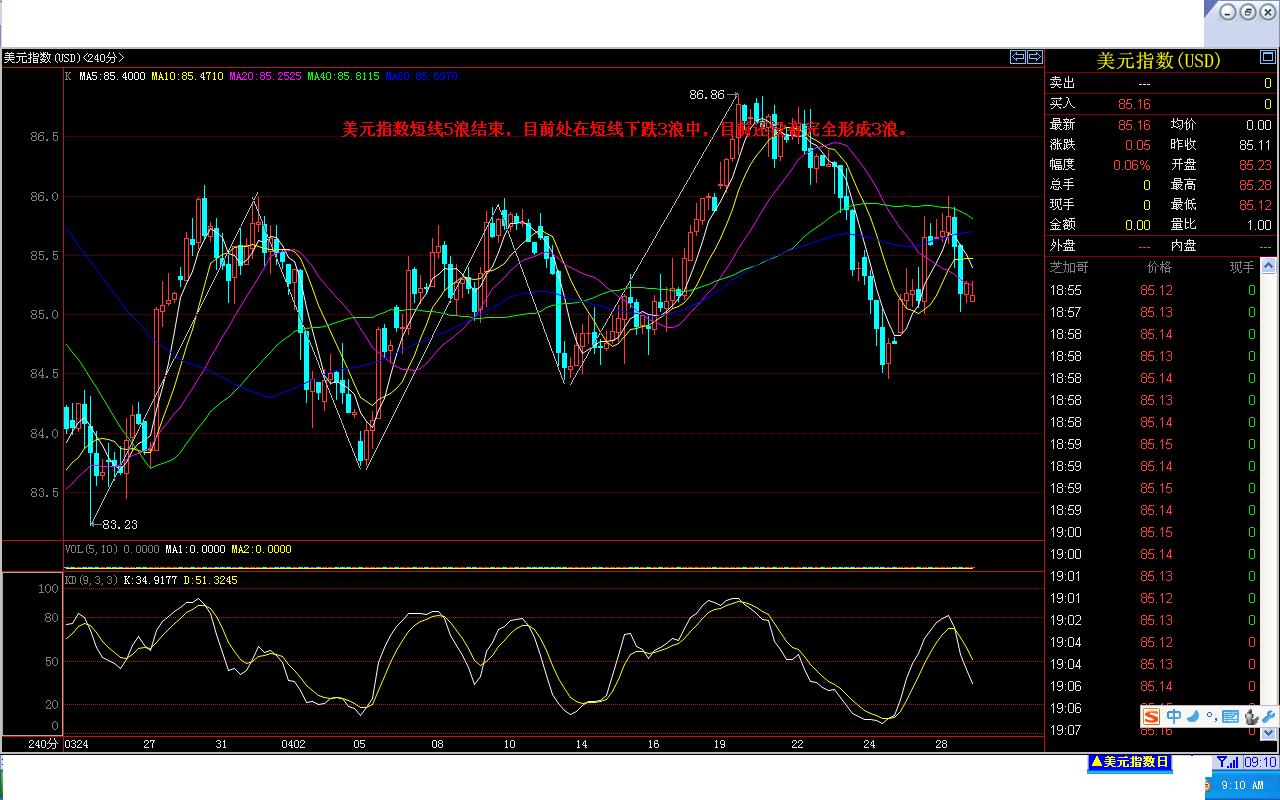Click the MA10:85.4710 indicator label
Viewport: 1280px width, 800px height.
(x=187, y=76)
